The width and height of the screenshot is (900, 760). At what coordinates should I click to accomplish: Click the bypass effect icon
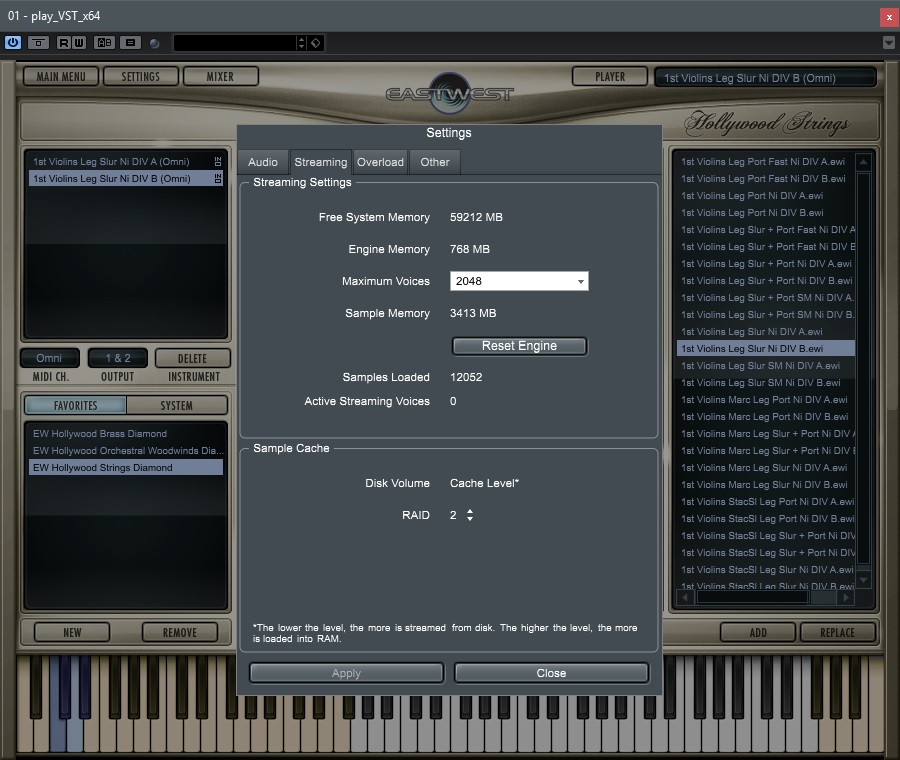click(x=38, y=42)
